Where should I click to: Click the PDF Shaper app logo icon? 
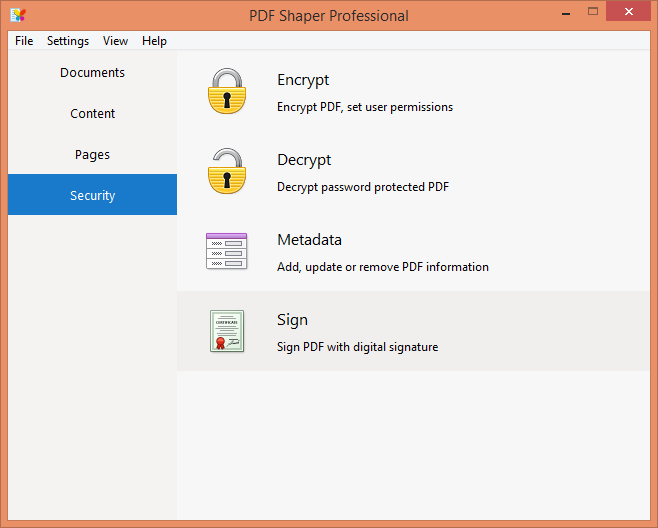[x=18, y=15]
